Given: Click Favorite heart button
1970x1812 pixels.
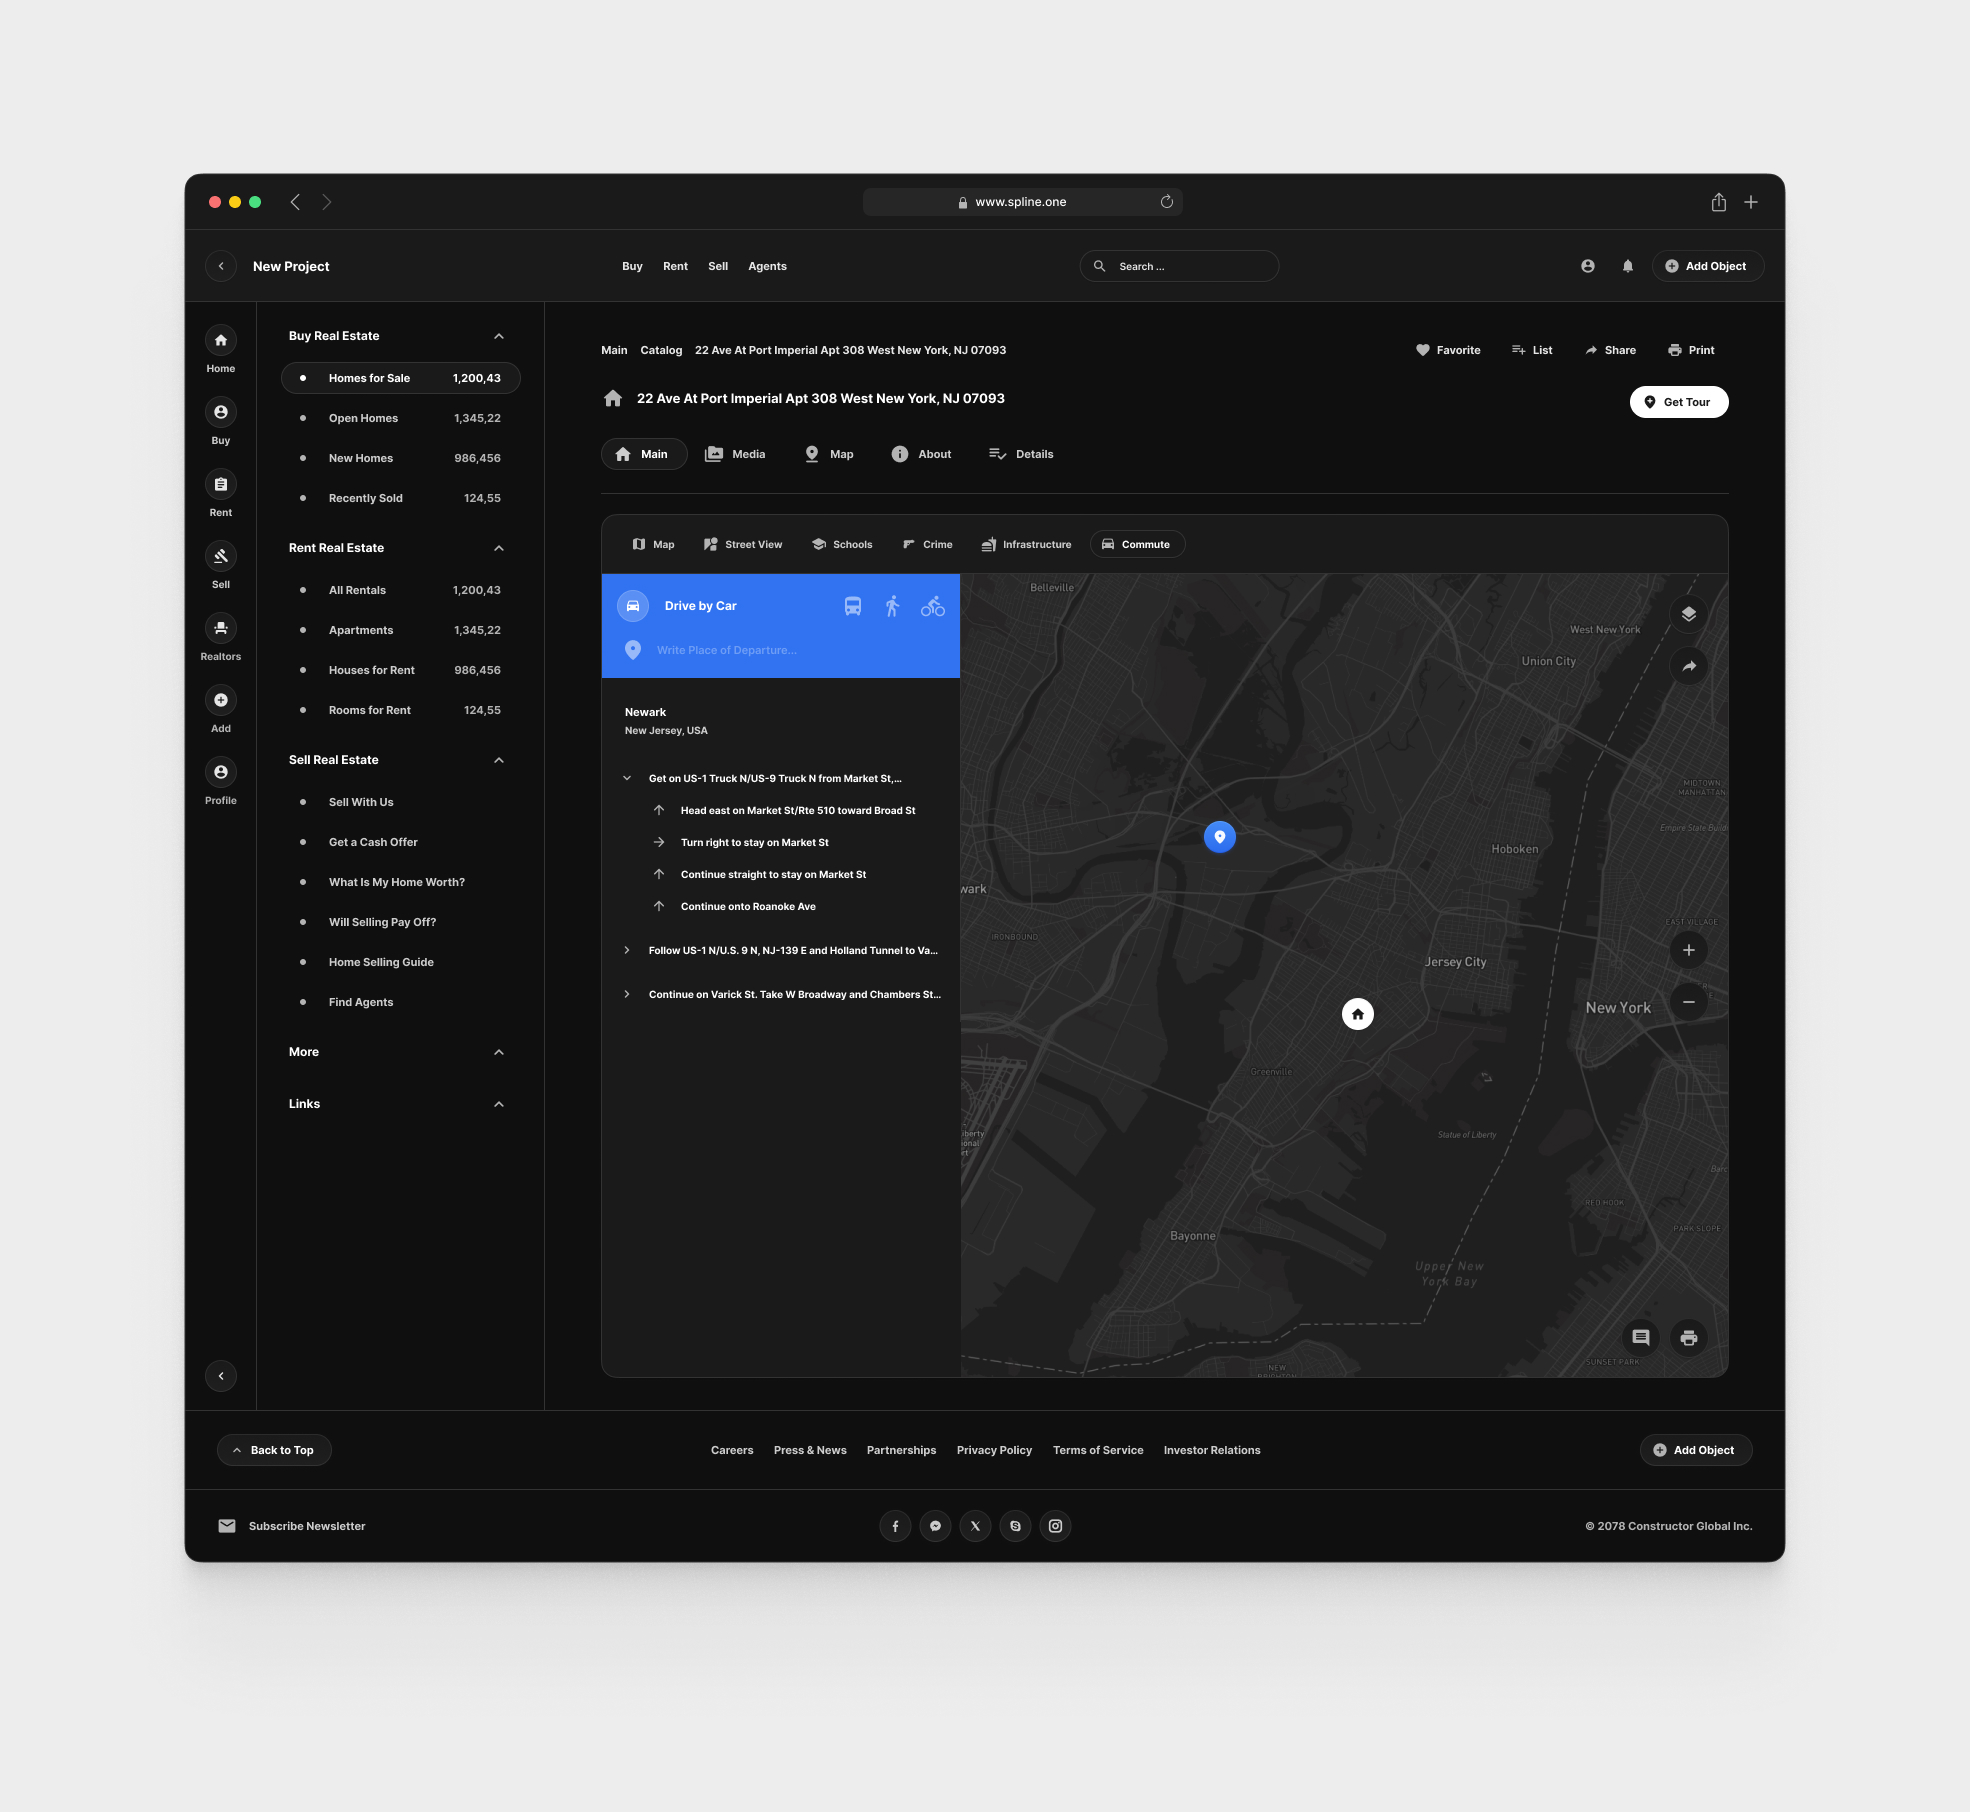Looking at the screenshot, I should coord(1448,350).
